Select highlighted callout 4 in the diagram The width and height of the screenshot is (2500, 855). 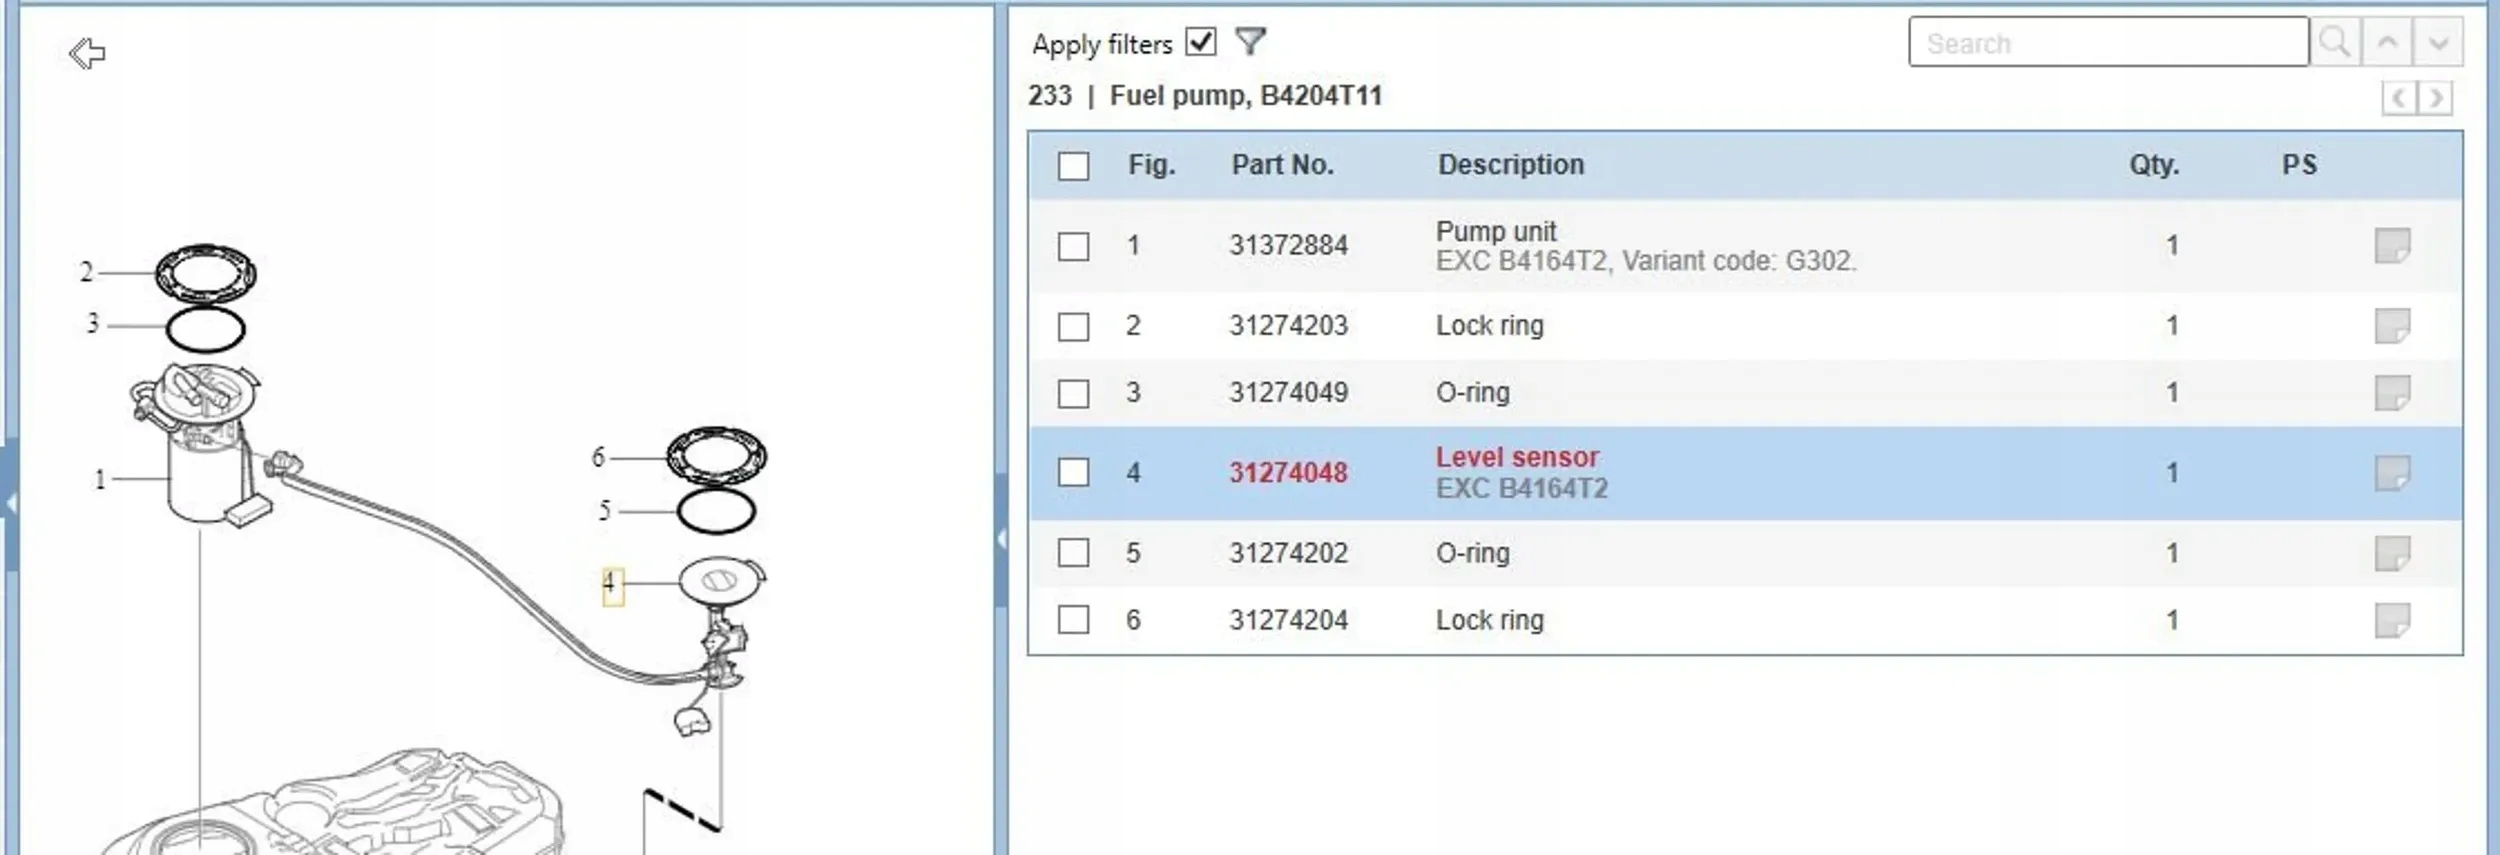[612, 586]
